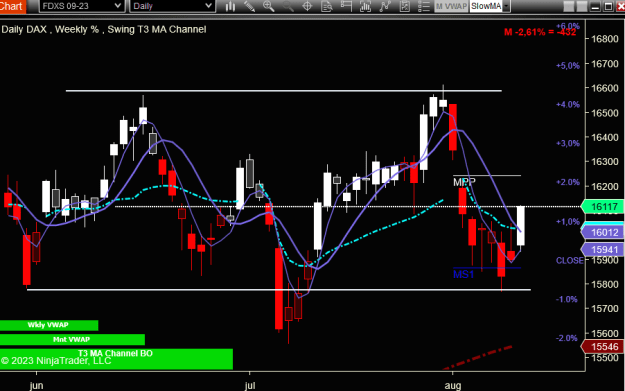Click the 16600 price axis label
The height and width of the screenshot is (391, 625).
coord(605,88)
